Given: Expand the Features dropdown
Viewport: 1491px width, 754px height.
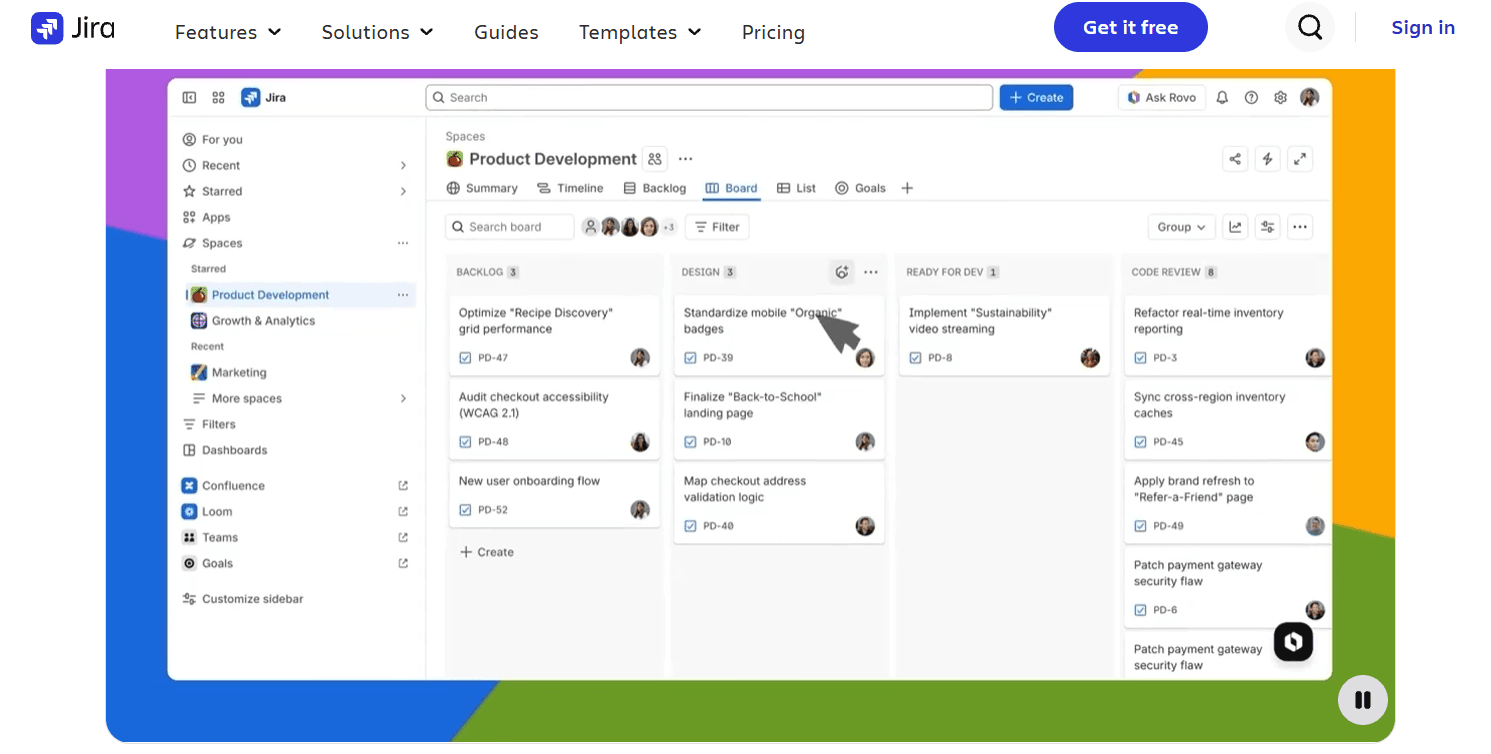Looking at the screenshot, I should (228, 32).
